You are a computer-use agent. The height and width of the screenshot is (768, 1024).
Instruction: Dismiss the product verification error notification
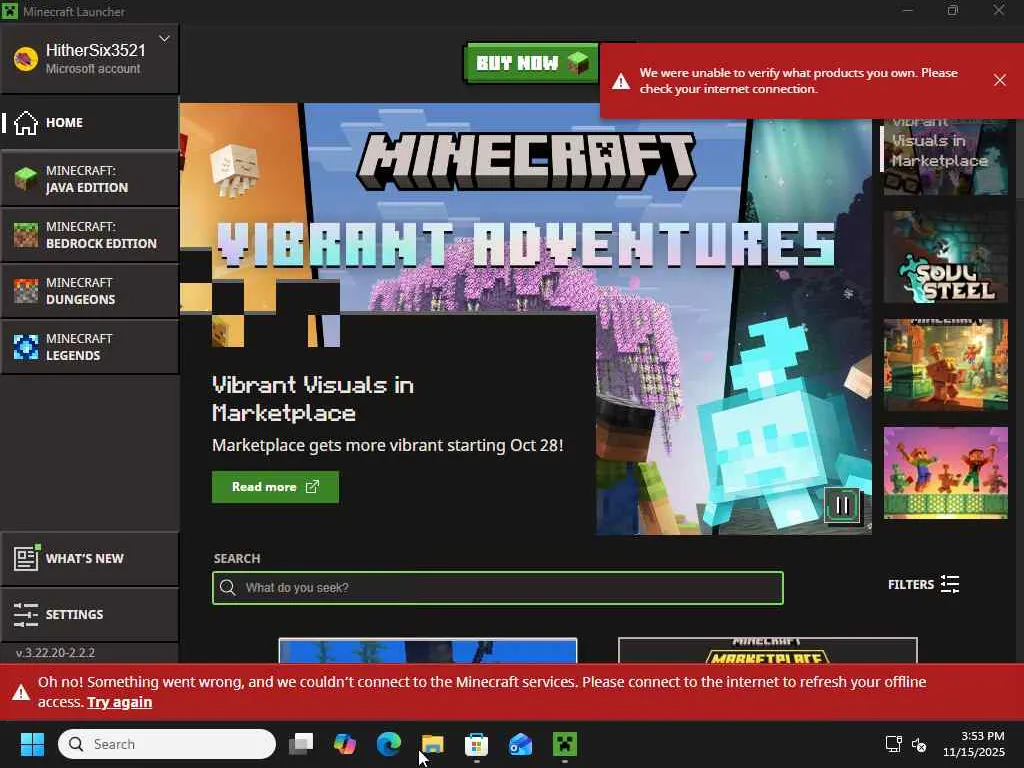[999, 80]
